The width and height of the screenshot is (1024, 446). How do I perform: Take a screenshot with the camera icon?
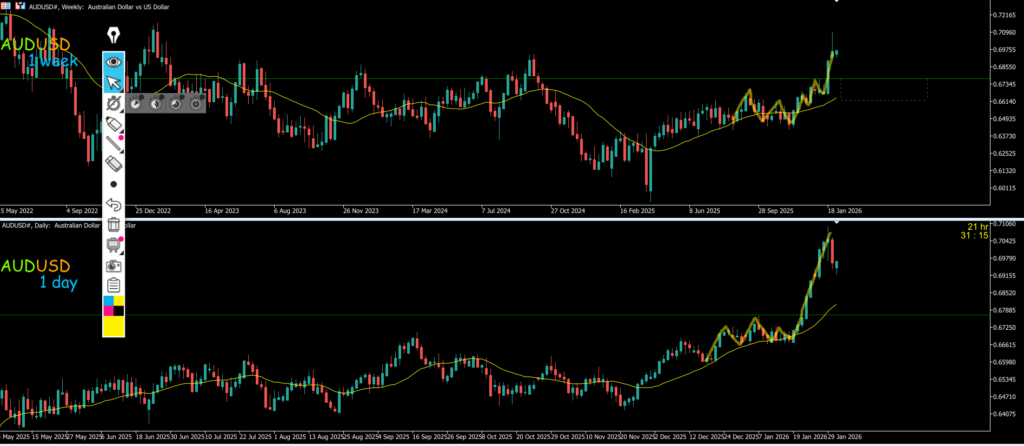(114, 266)
